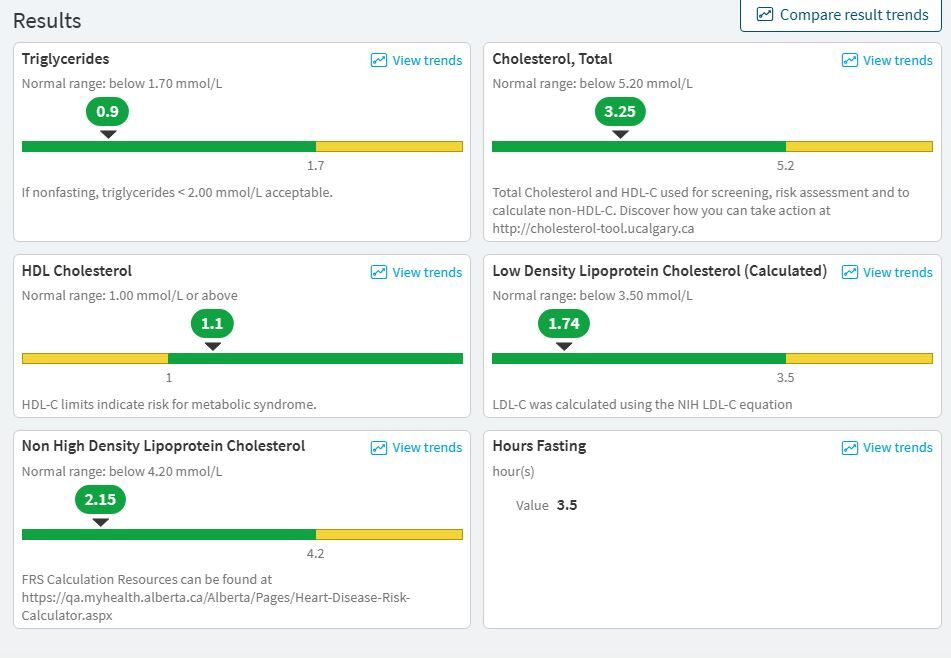Viewport: 951px width, 658px height.
Task: Click 'Normal range: 1.00 mmol/L or above' text
Action: click(130, 296)
